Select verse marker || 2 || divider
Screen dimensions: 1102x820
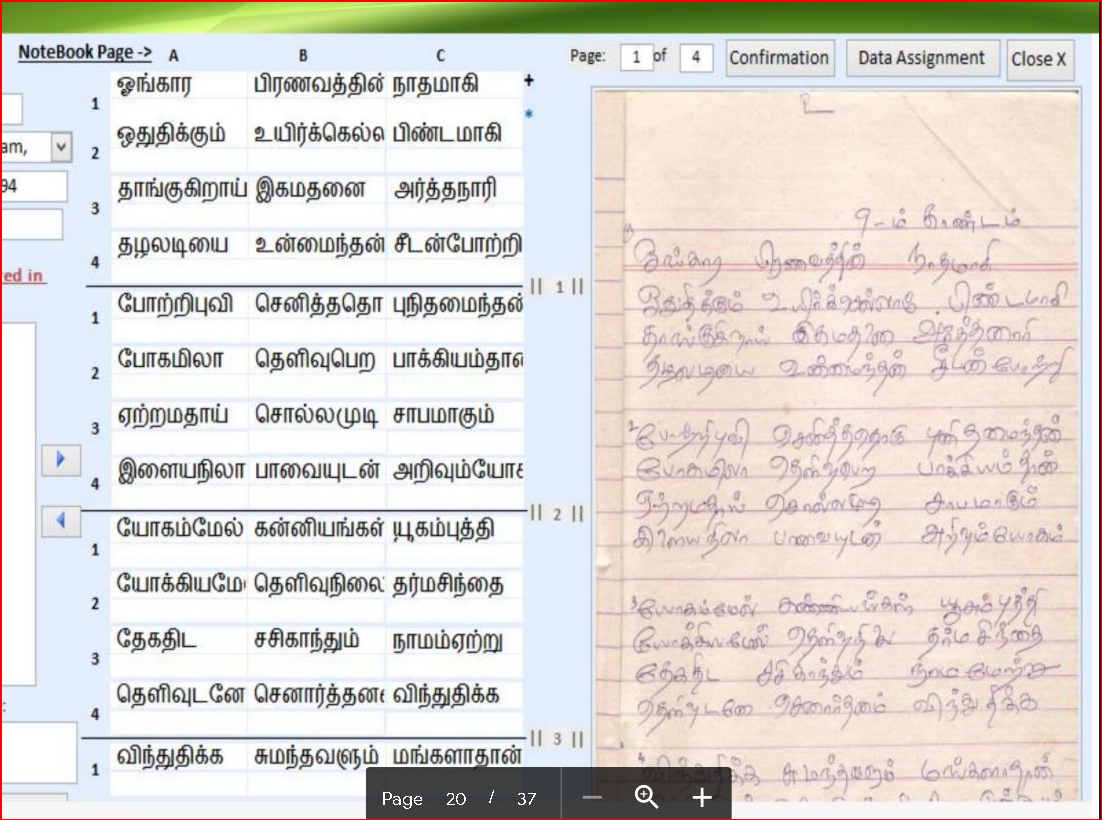pyautogui.click(x=556, y=514)
